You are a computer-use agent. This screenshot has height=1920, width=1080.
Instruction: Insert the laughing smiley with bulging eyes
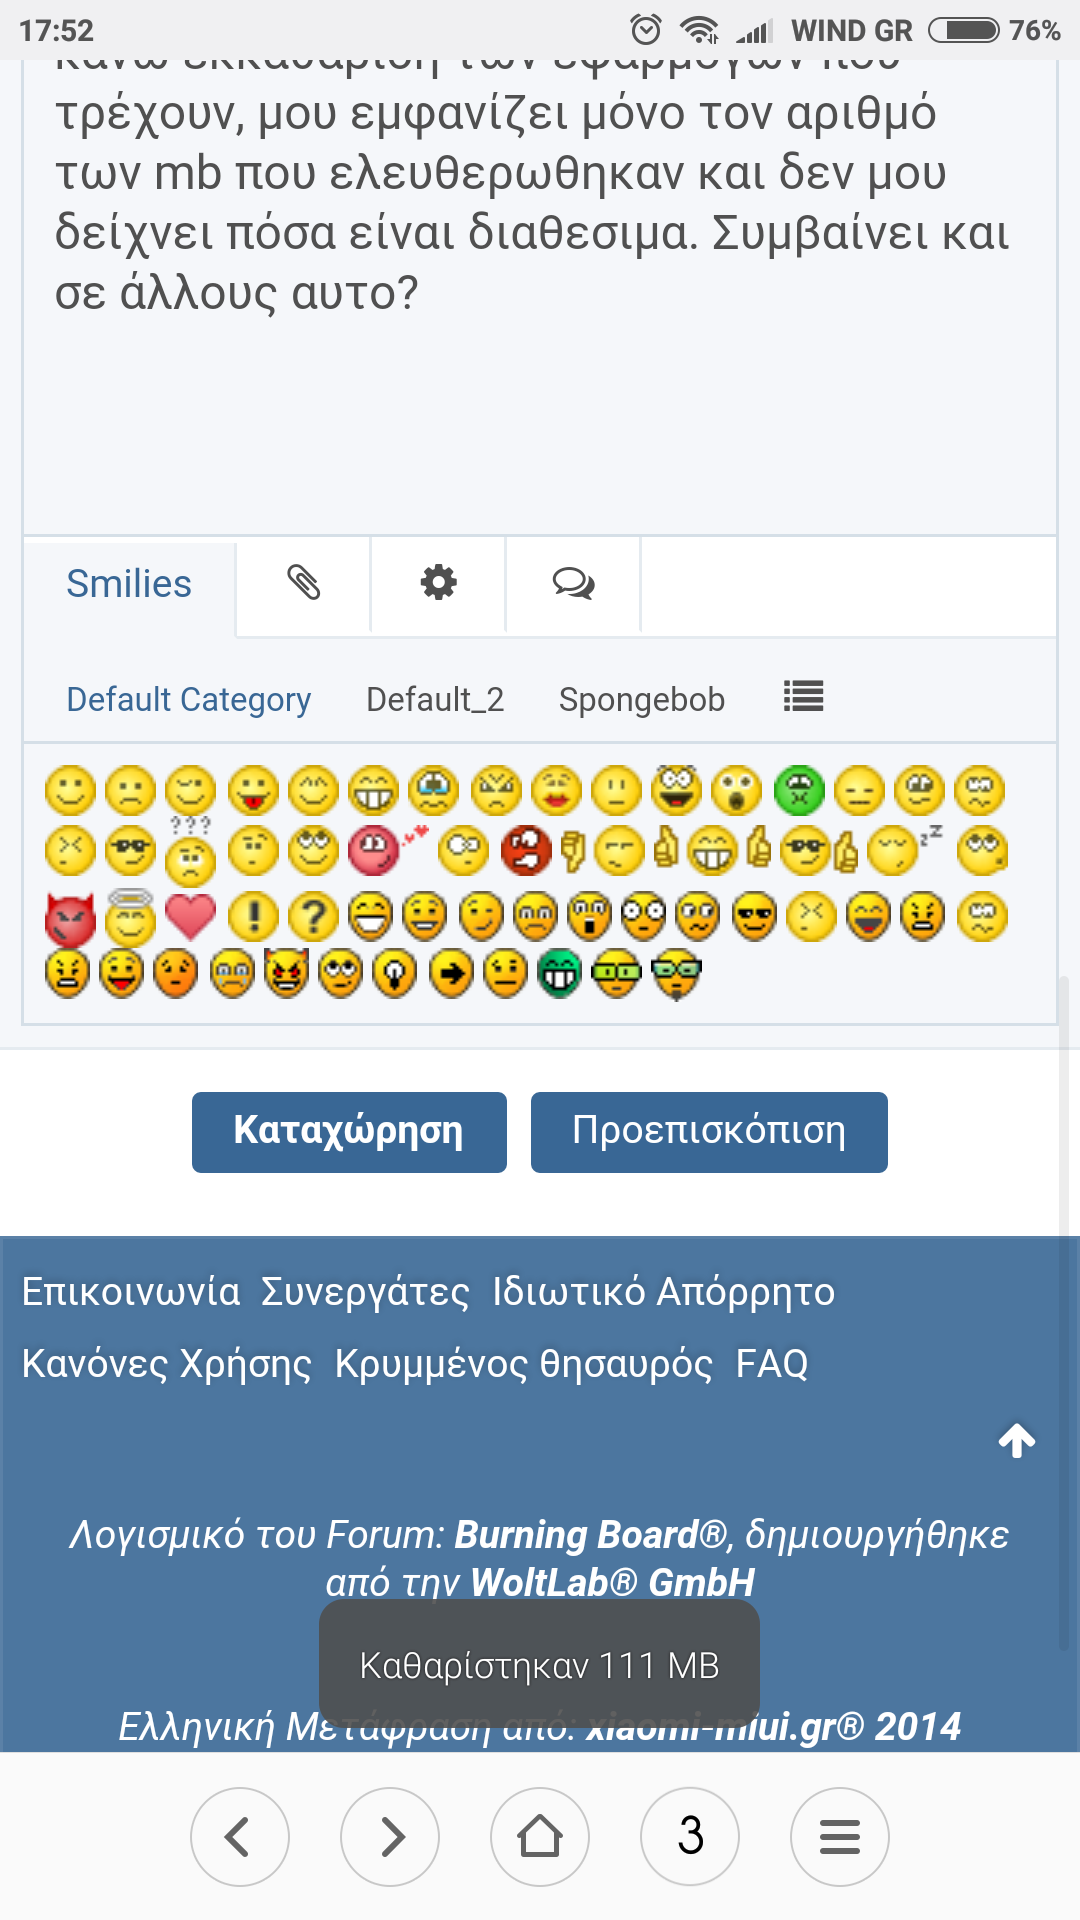click(x=677, y=789)
